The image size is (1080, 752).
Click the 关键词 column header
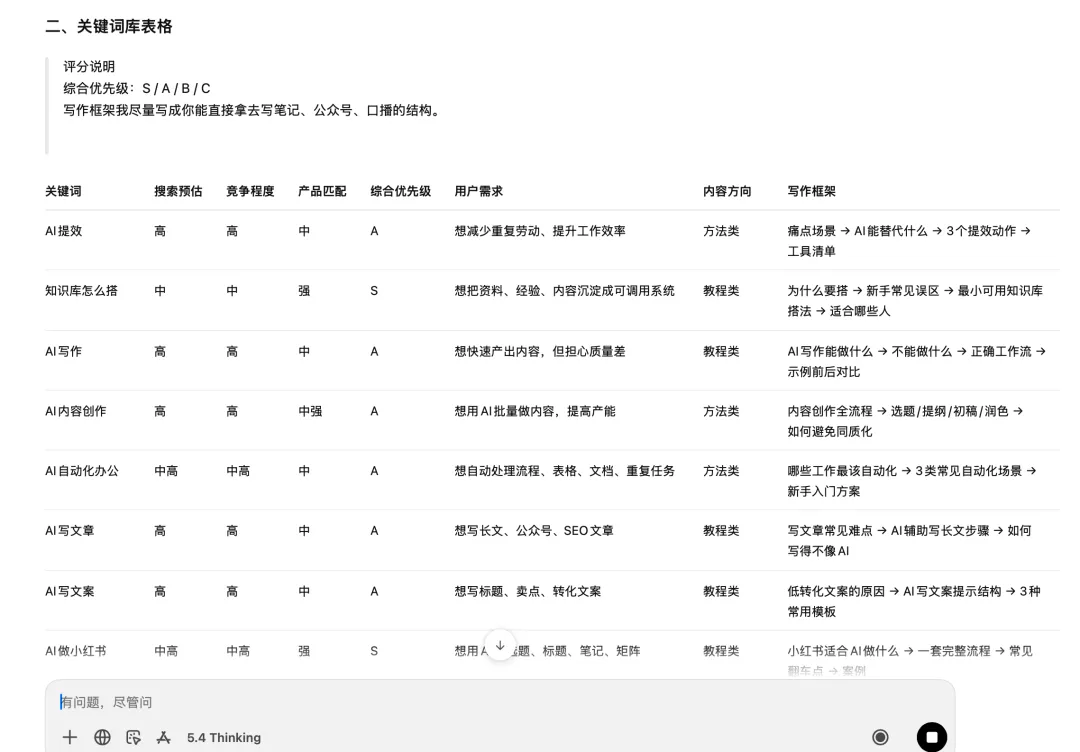pyautogui.click(x=63, y=191)
